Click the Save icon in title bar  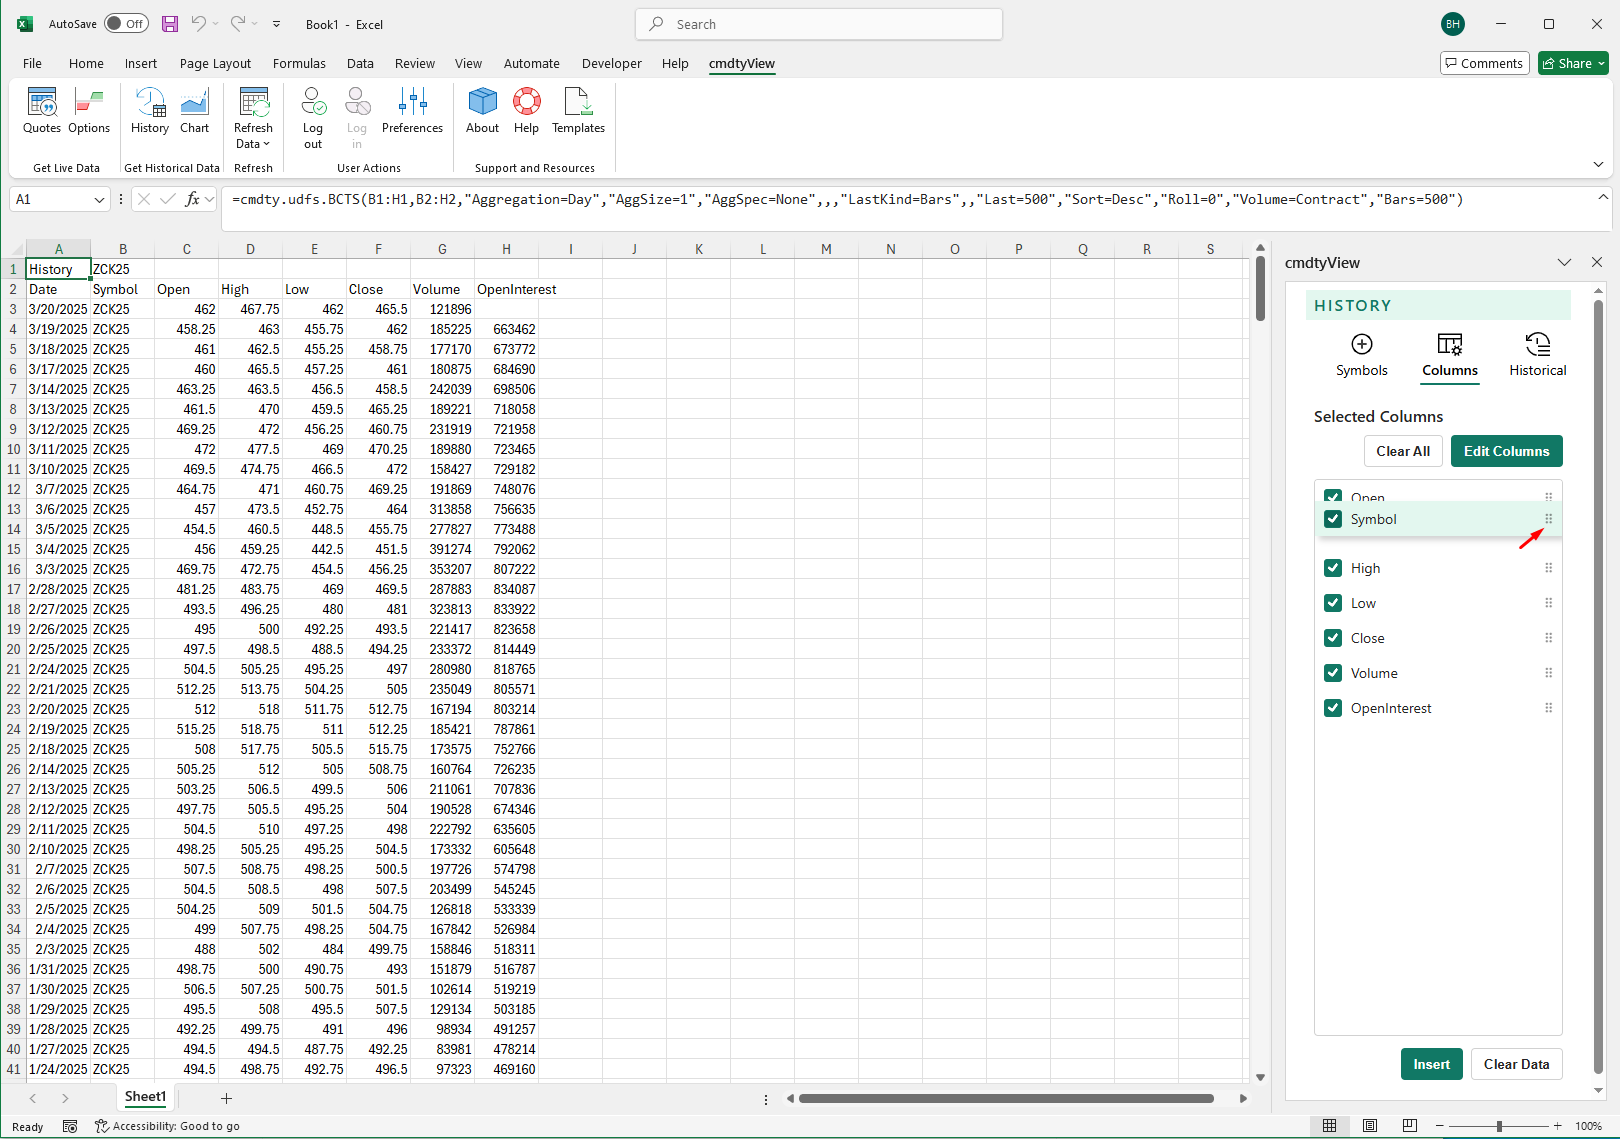coord(170,24)
